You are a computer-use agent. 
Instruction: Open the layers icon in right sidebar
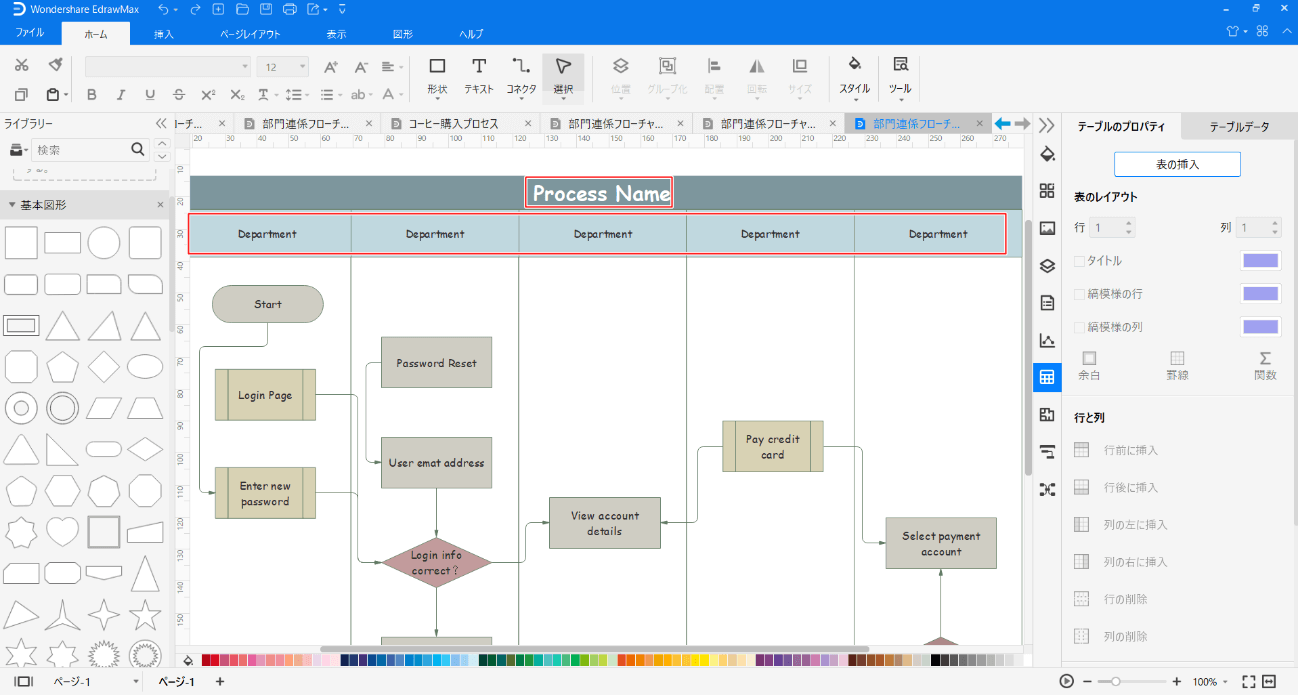pyautogui.click(x=1047, y=265)
